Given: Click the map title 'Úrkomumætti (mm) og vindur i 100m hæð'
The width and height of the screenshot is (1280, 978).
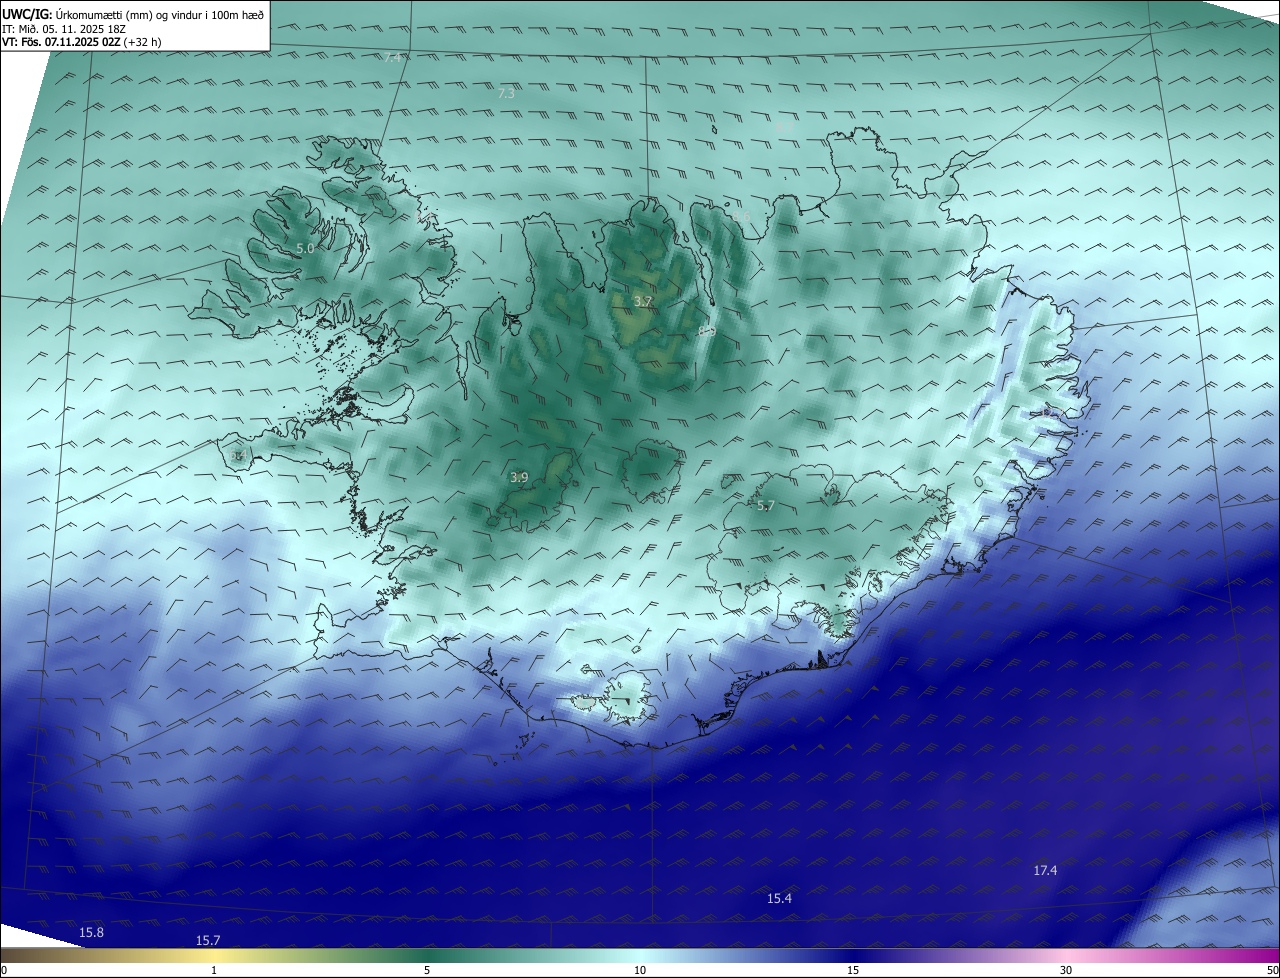Looking at the screenshot, I should pos(159,15).
